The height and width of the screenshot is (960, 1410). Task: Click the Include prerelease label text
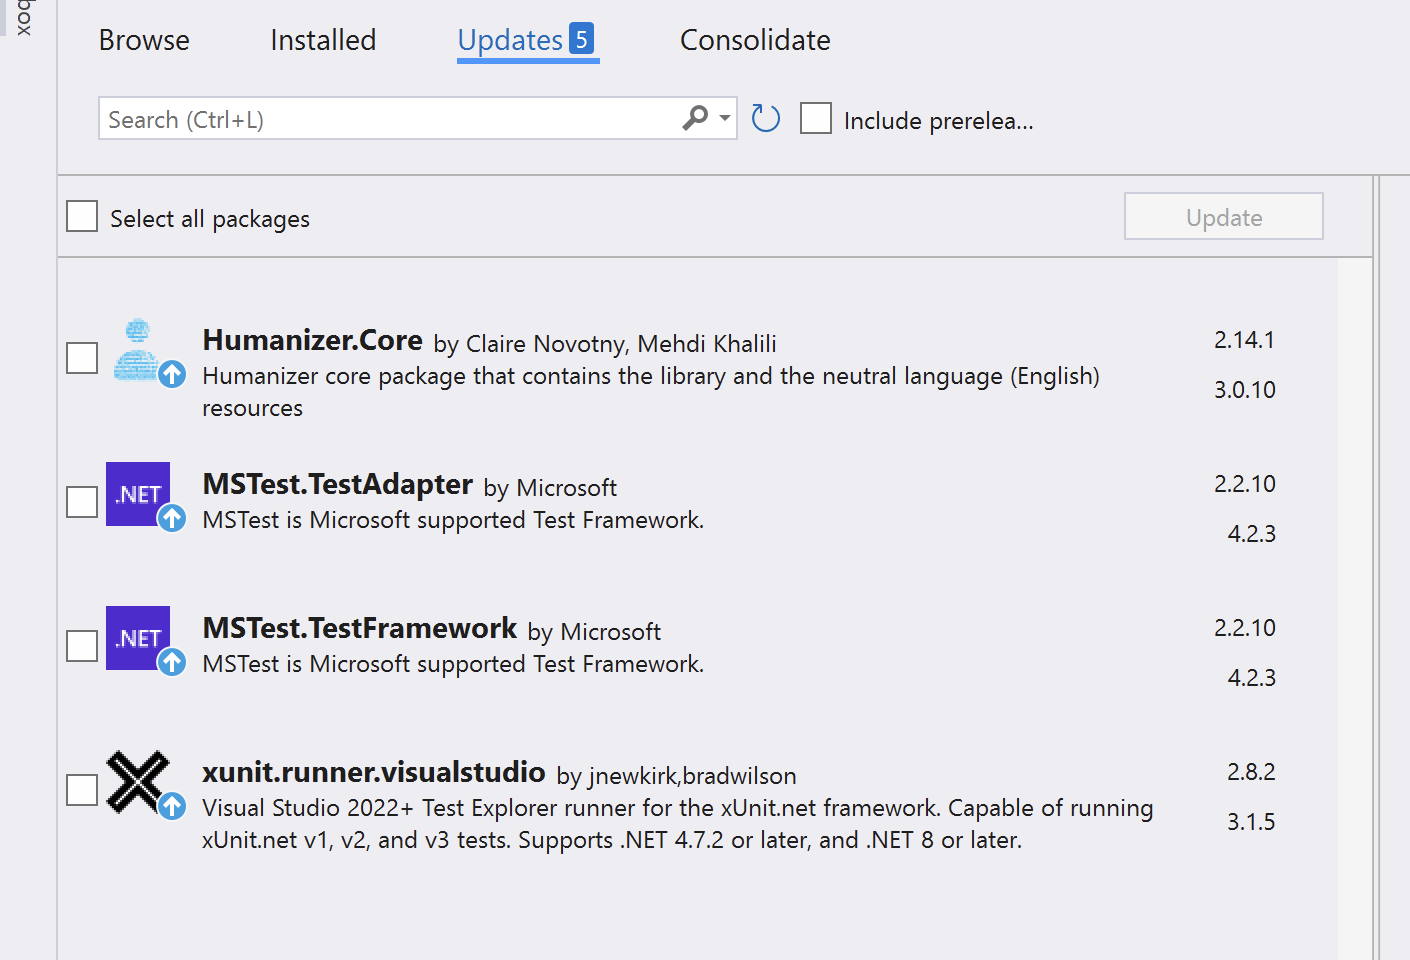pyautogui.click(x=938, y=121)
